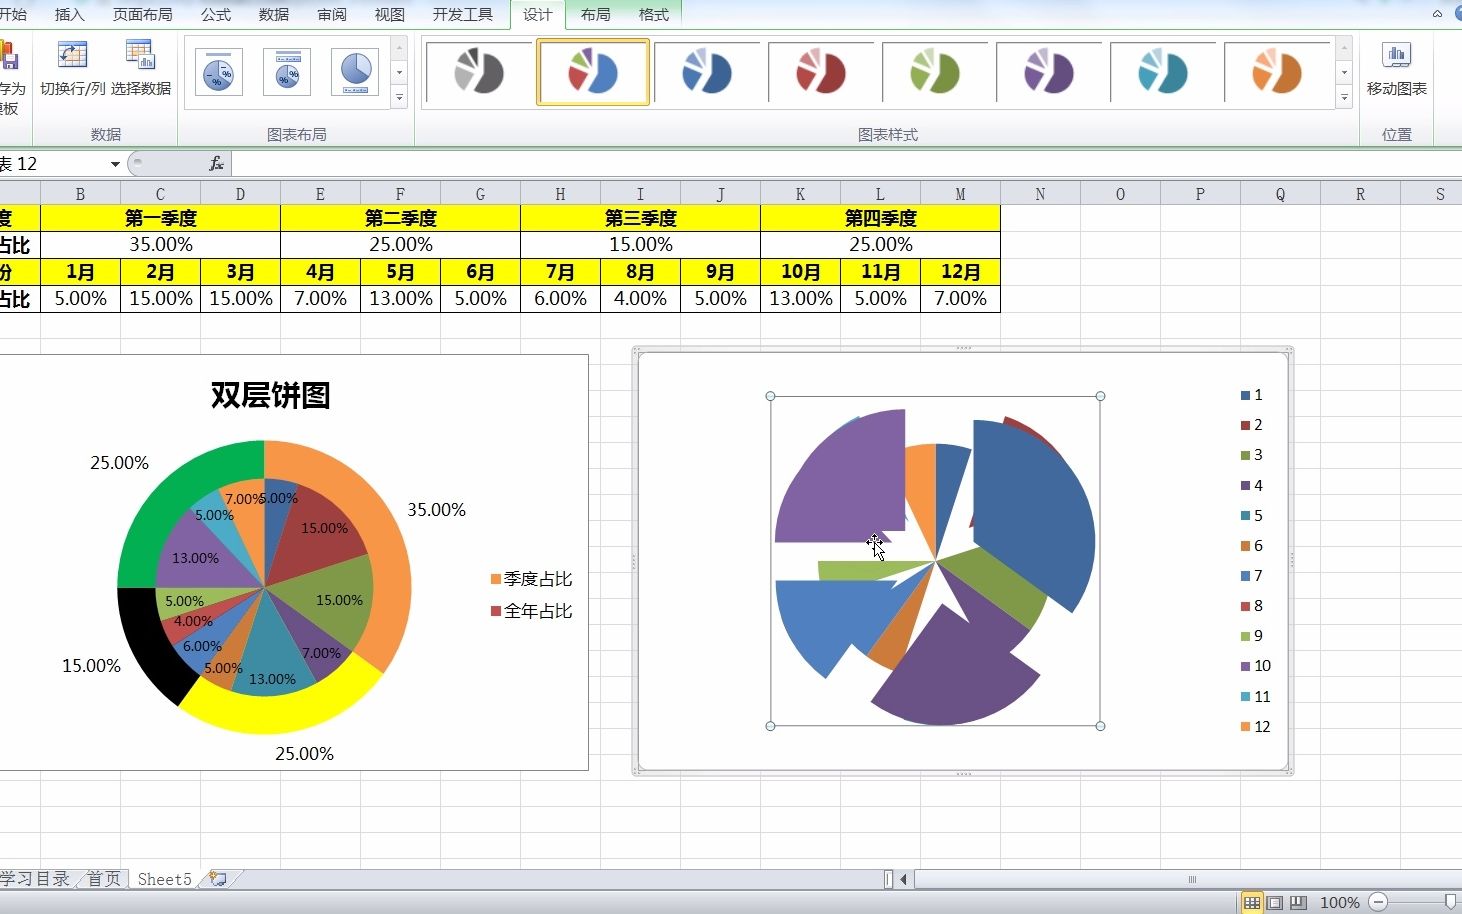Open the Formulas (公式) ribbon tab

click(x=215, y=14)
